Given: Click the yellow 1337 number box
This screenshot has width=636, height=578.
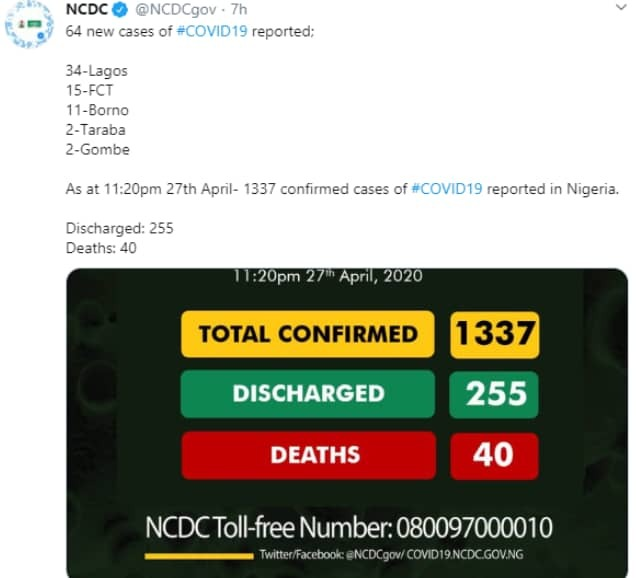Looking at the screenshot, I should coord(493,334).
